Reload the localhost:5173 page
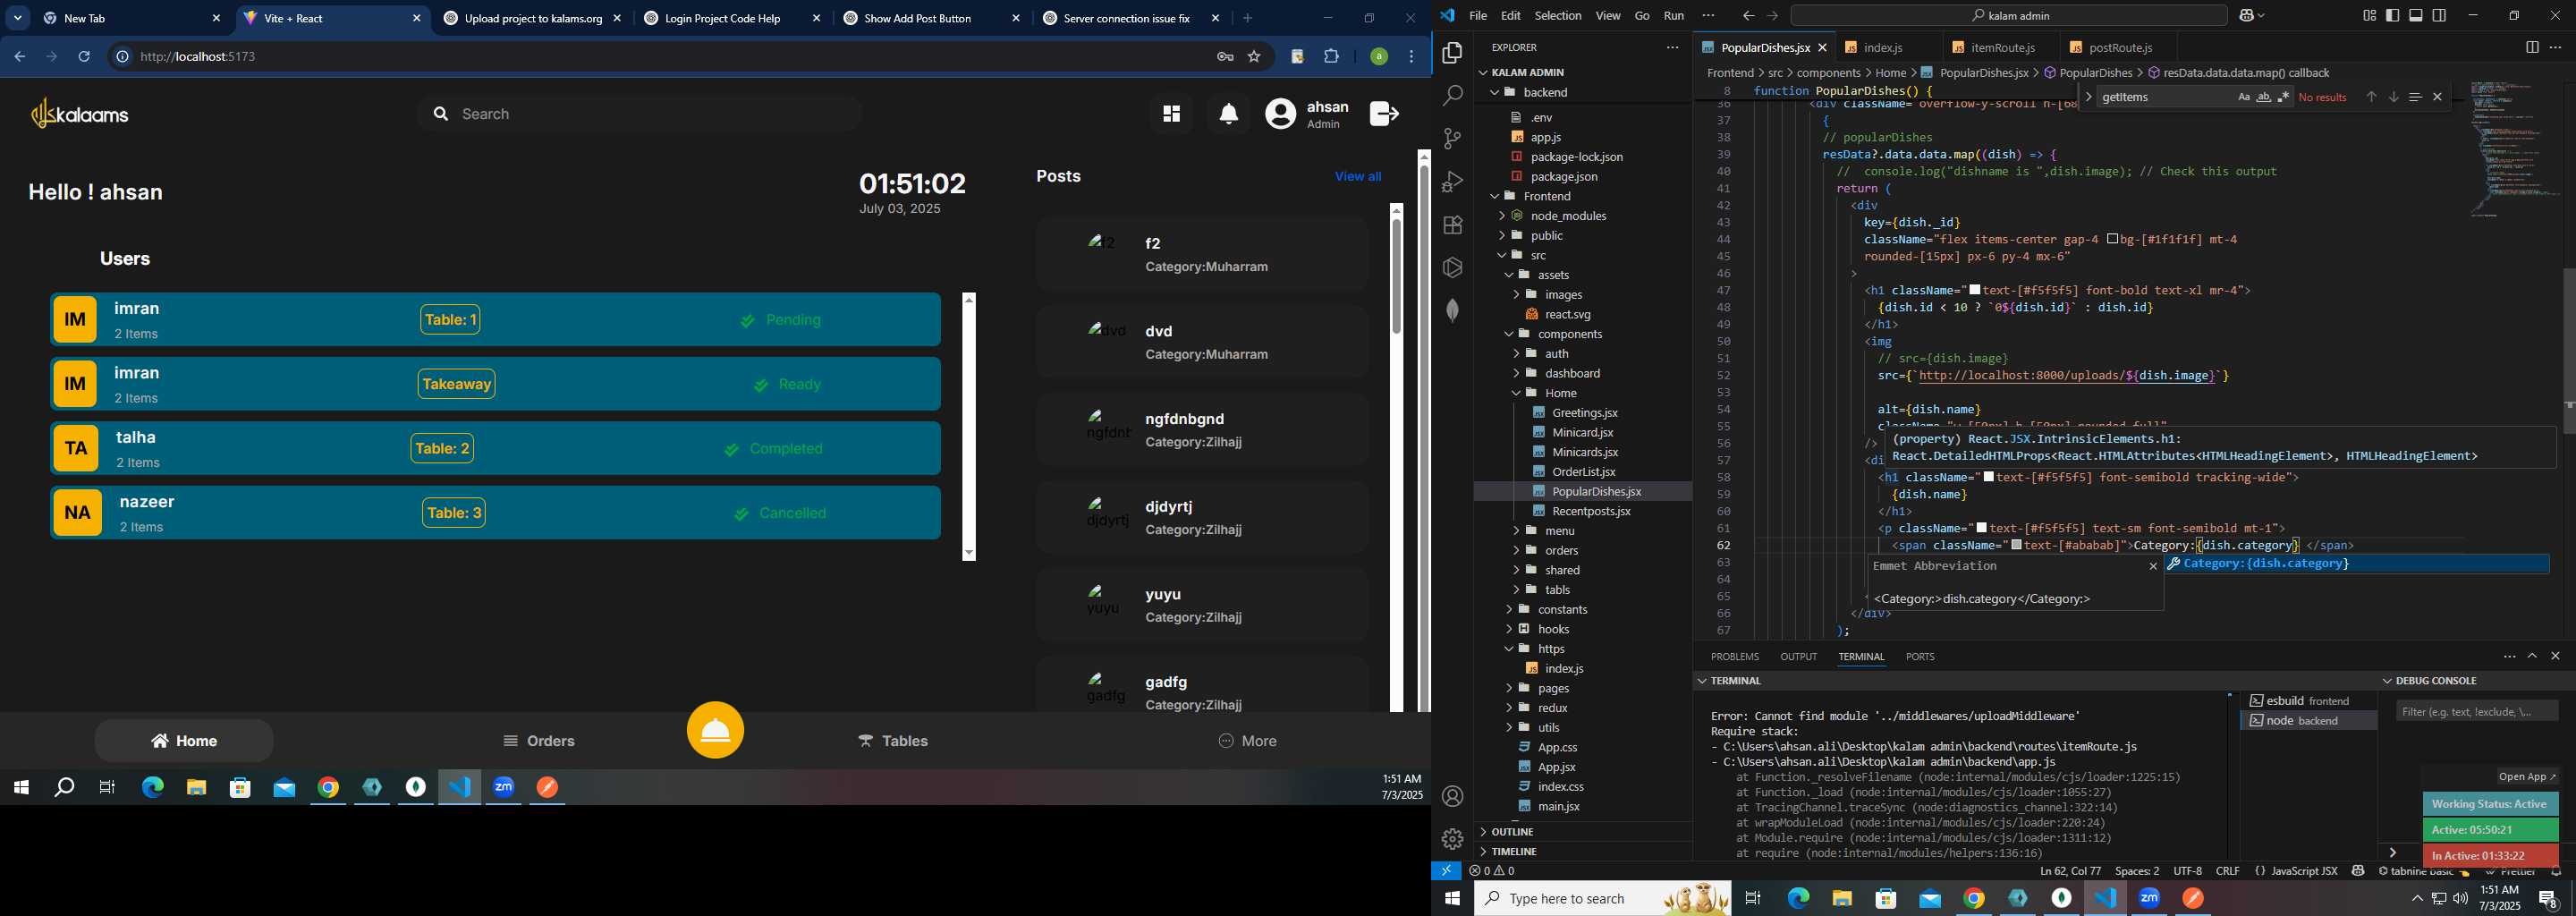Image resolution: width=2576 pixels, height=916 pixels. [x=84, y=57]
